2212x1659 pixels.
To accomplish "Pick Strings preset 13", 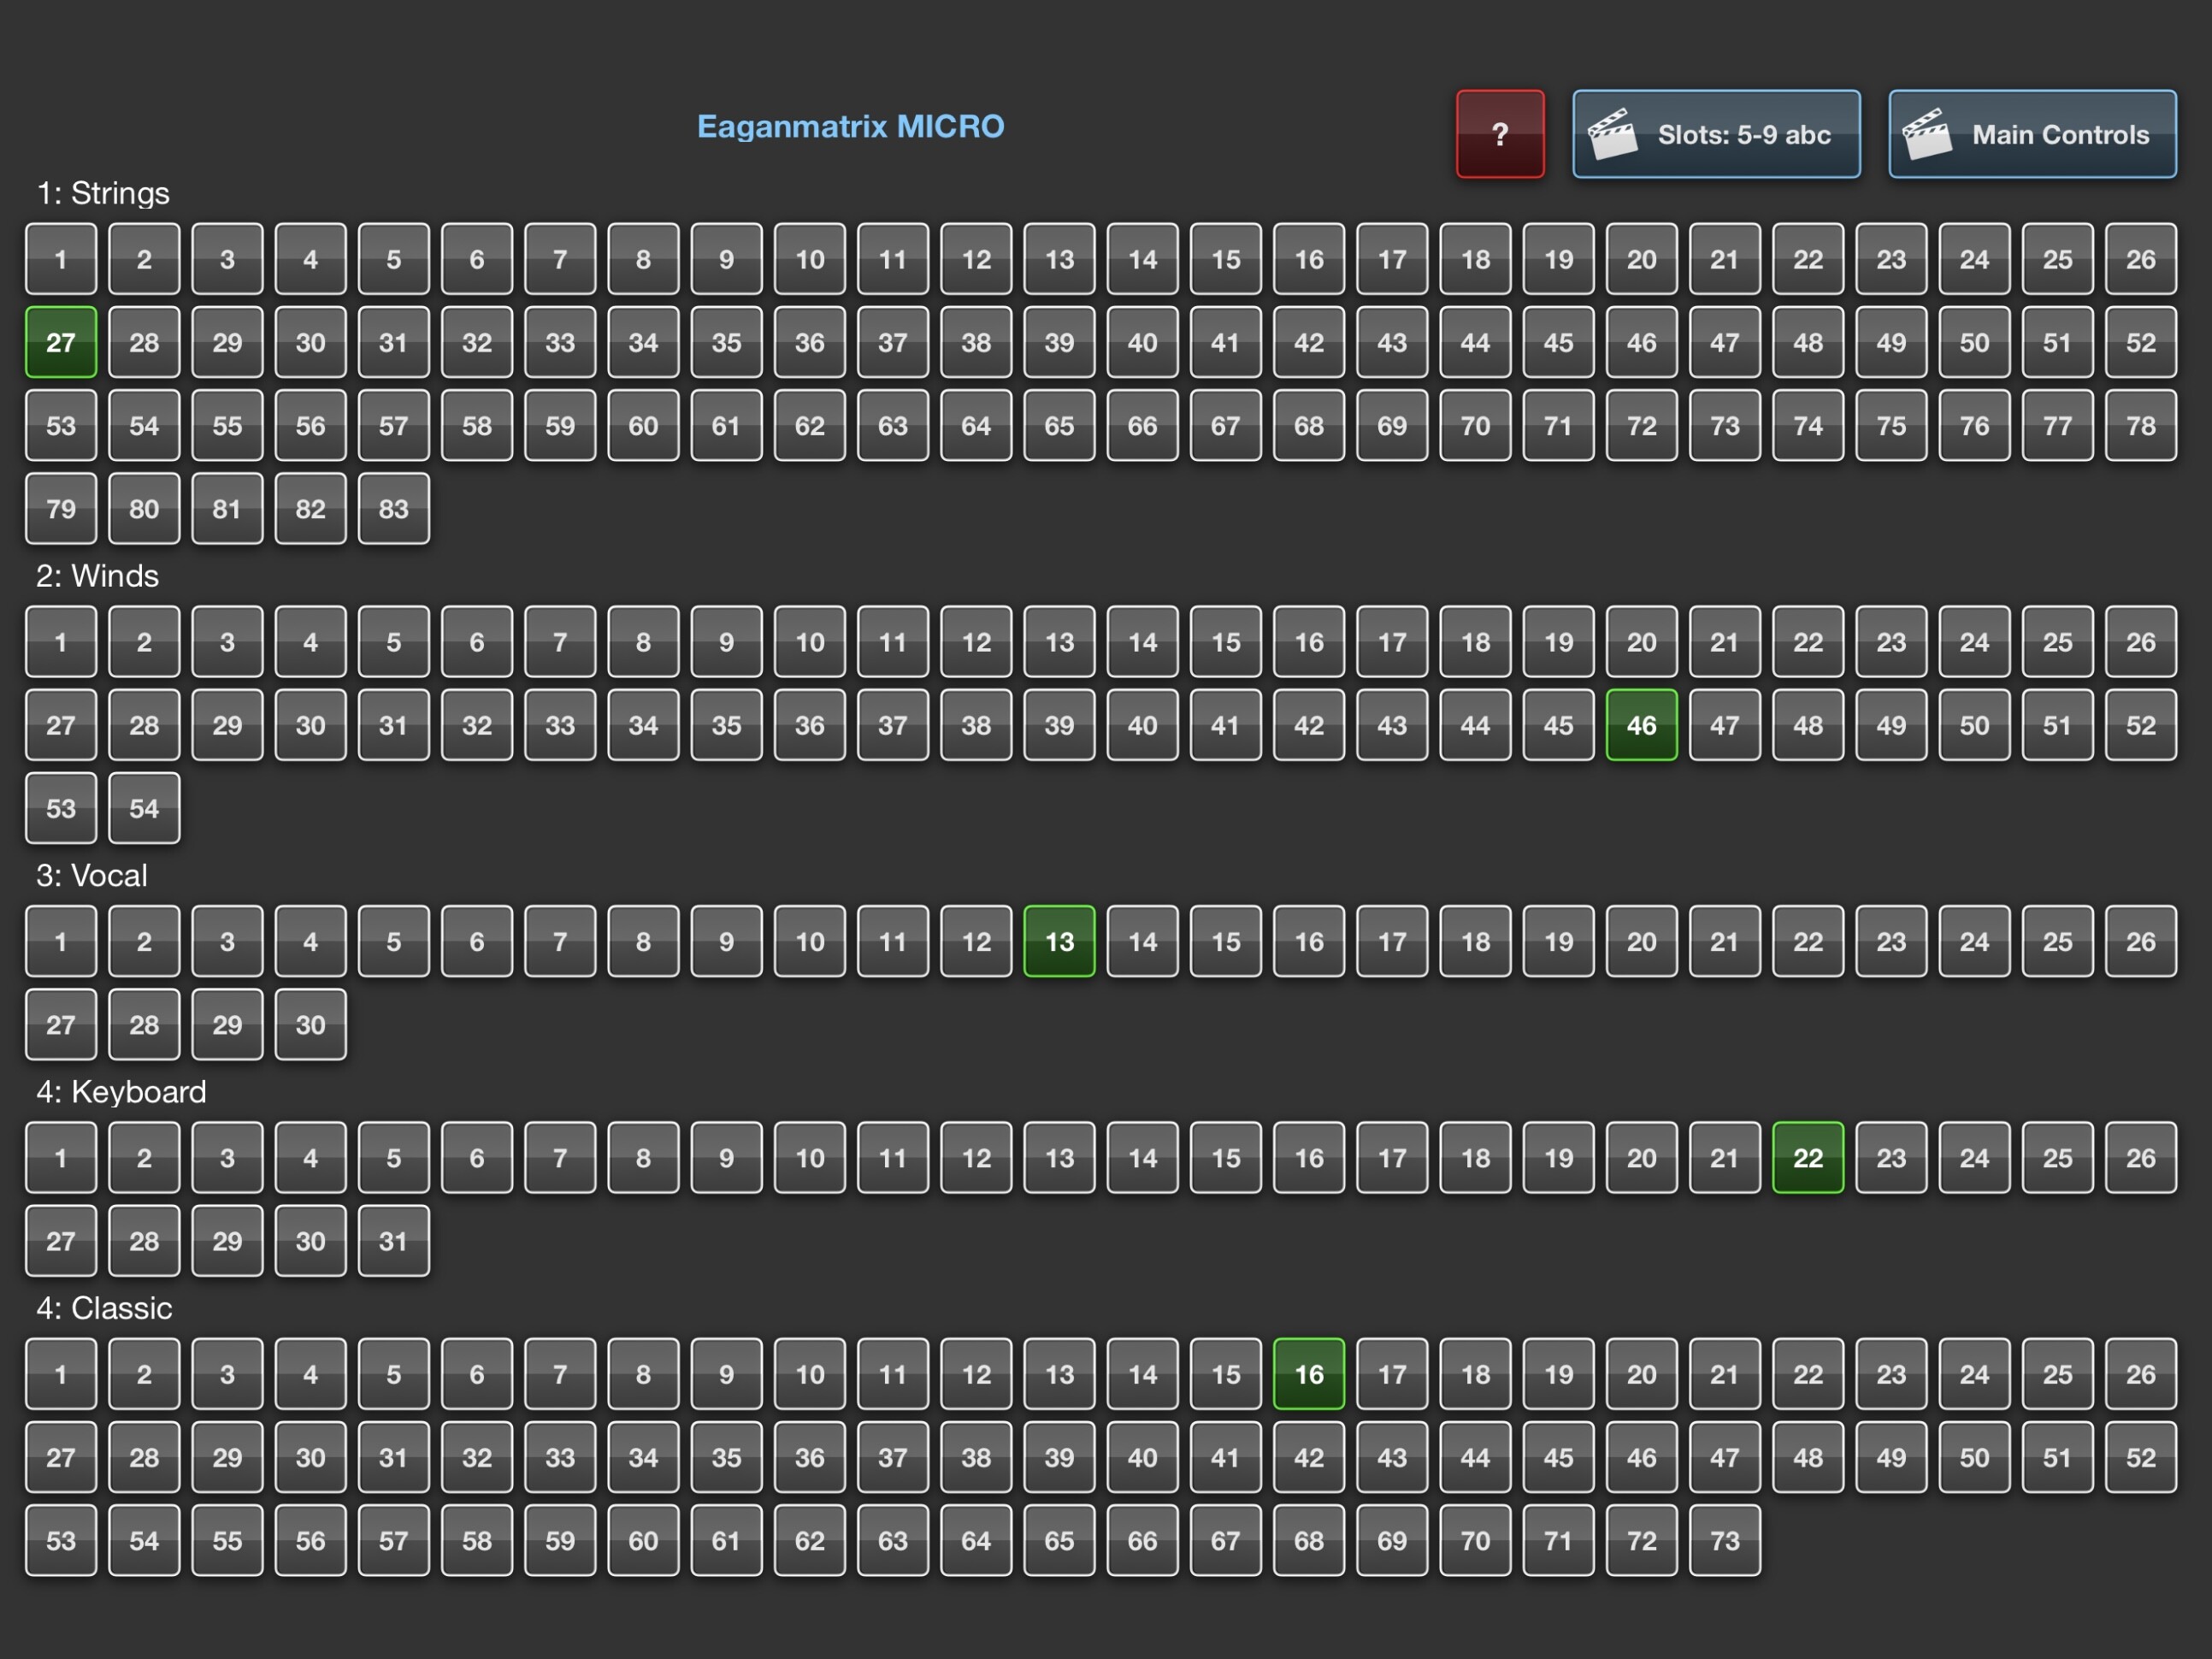I will pos(1059,259).
